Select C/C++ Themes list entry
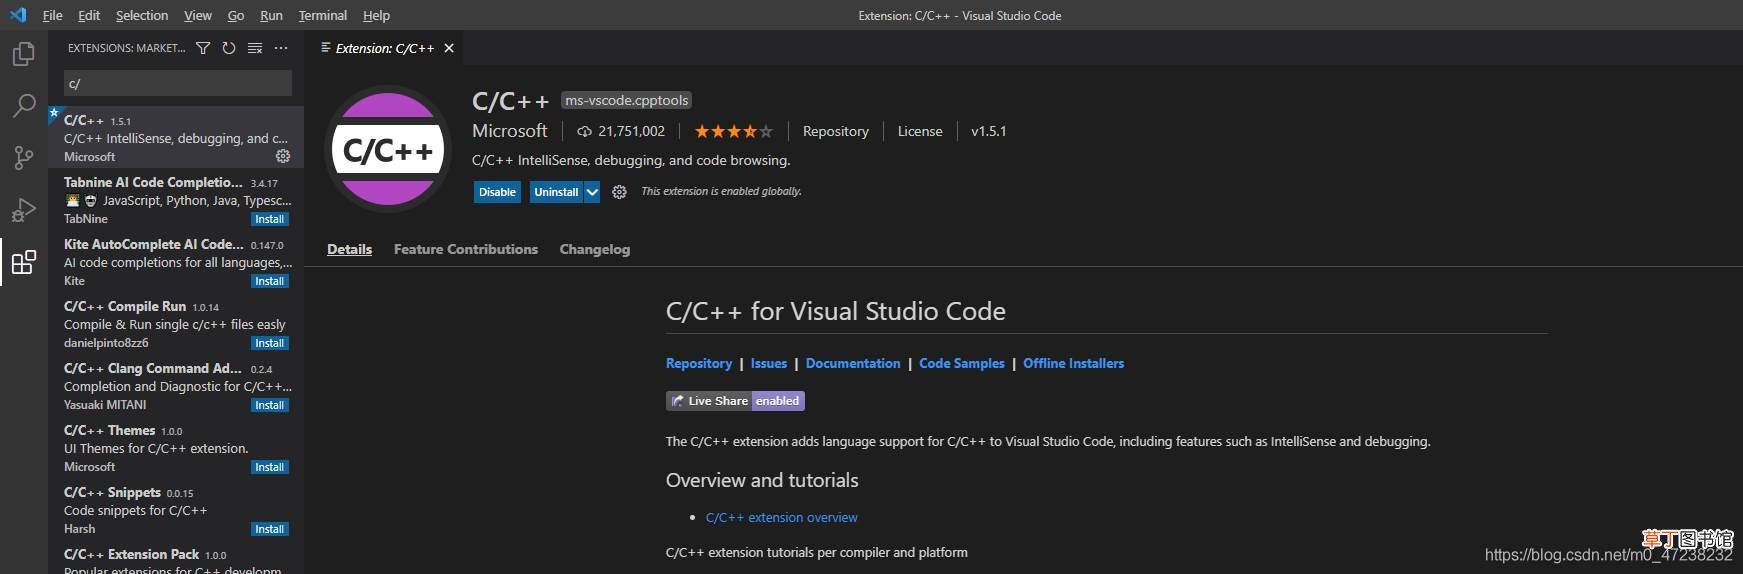 coord(176,447)
